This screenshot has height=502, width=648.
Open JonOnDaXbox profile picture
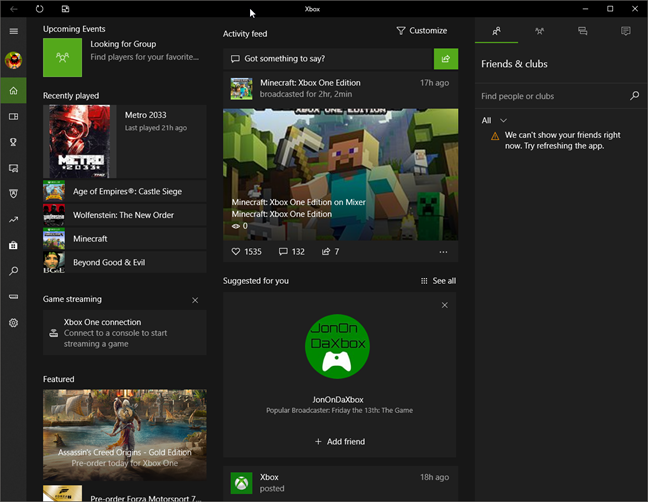337,346
